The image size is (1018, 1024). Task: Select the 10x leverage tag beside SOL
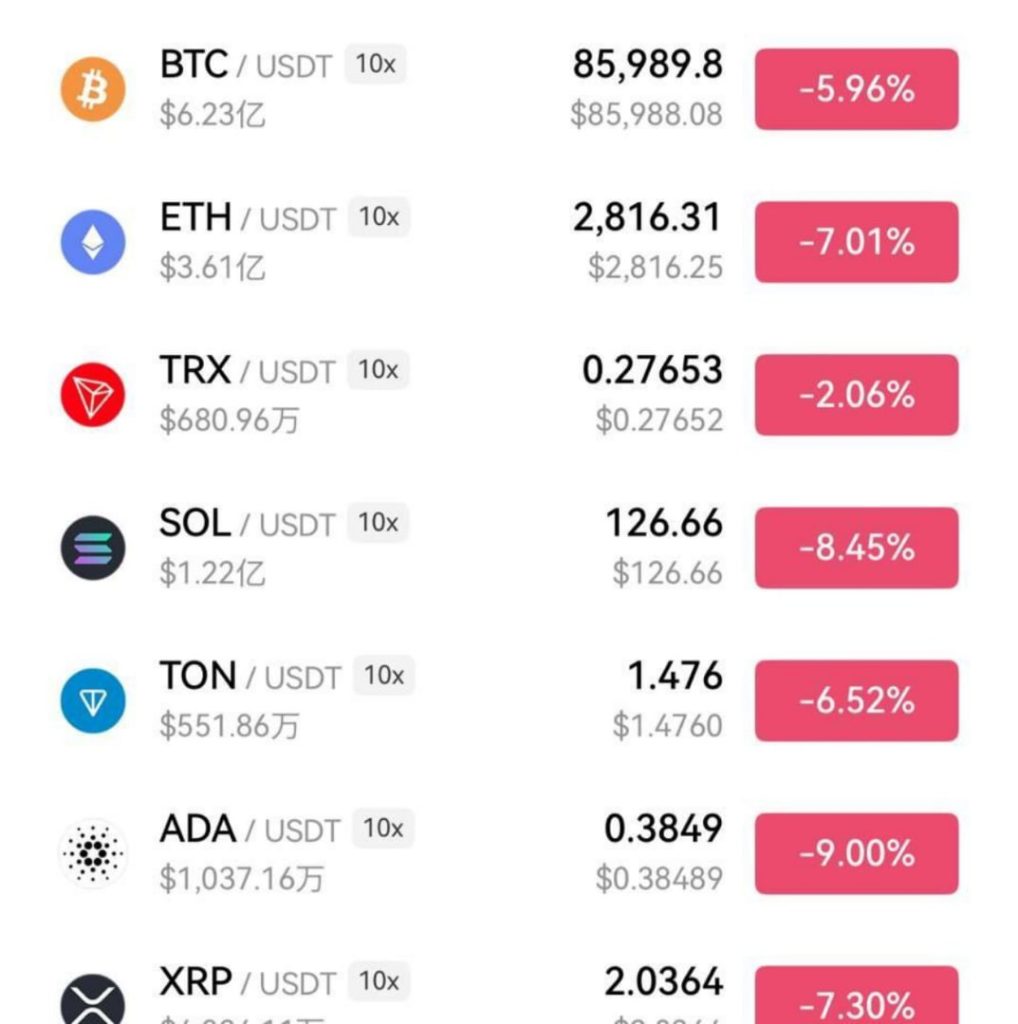(x=378, y=523)
